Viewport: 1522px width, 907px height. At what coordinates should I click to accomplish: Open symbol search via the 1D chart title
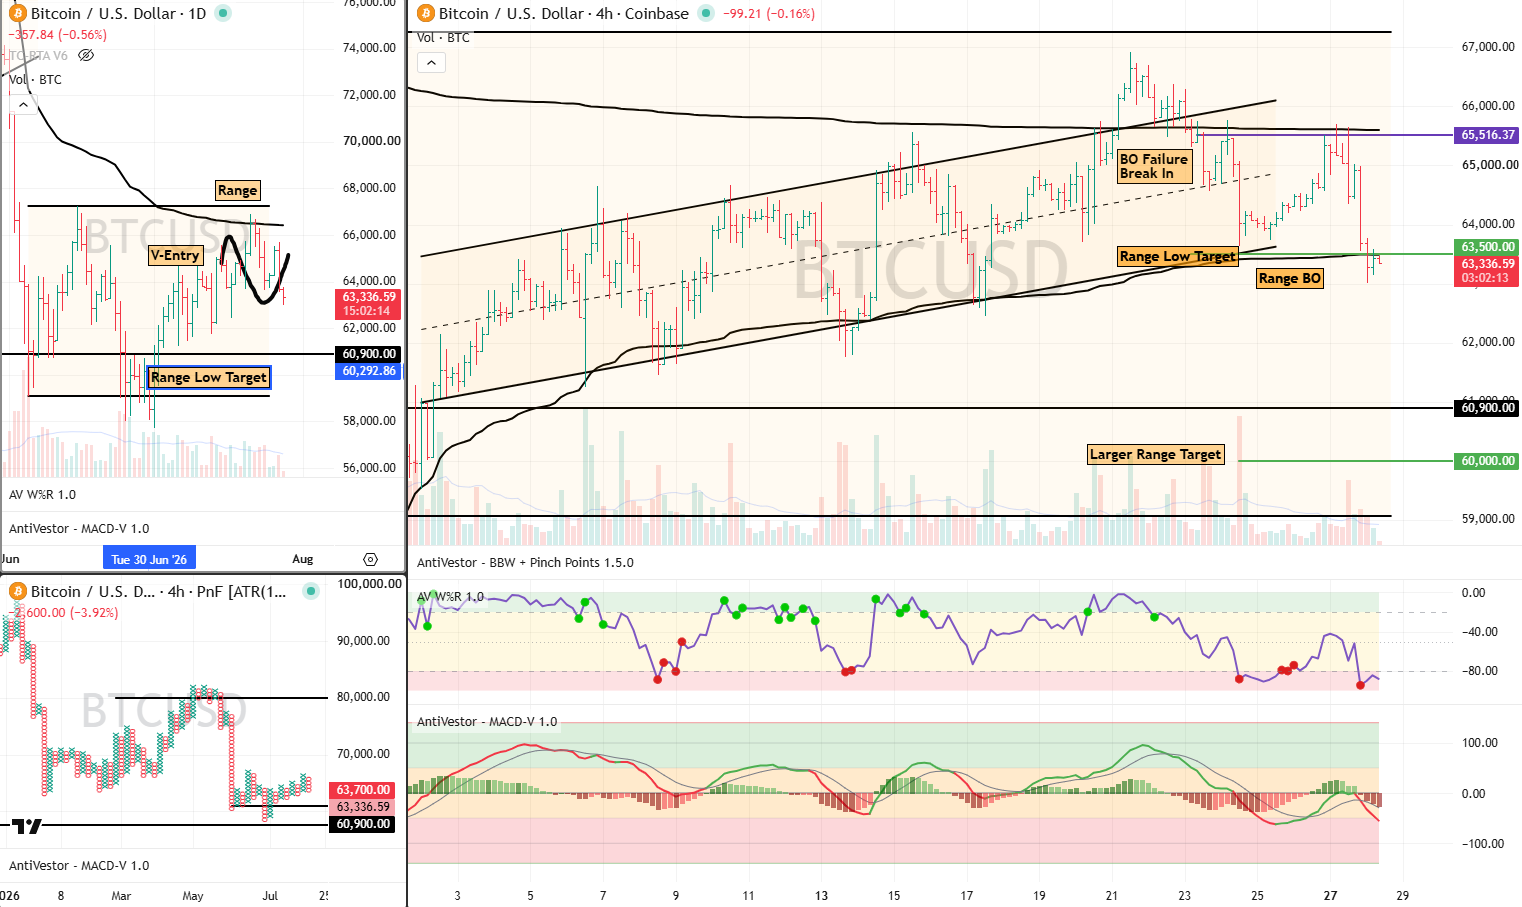pos(118,13)
